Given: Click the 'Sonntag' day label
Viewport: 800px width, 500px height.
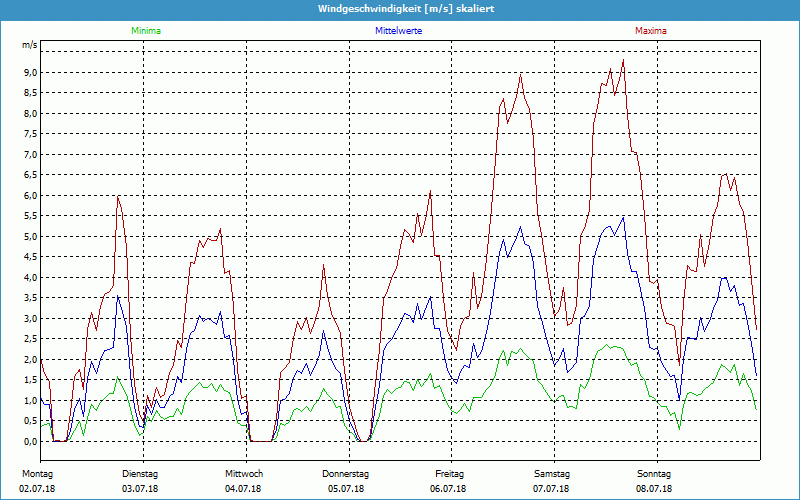Looking at the screenshot, I should click(654, 474).
